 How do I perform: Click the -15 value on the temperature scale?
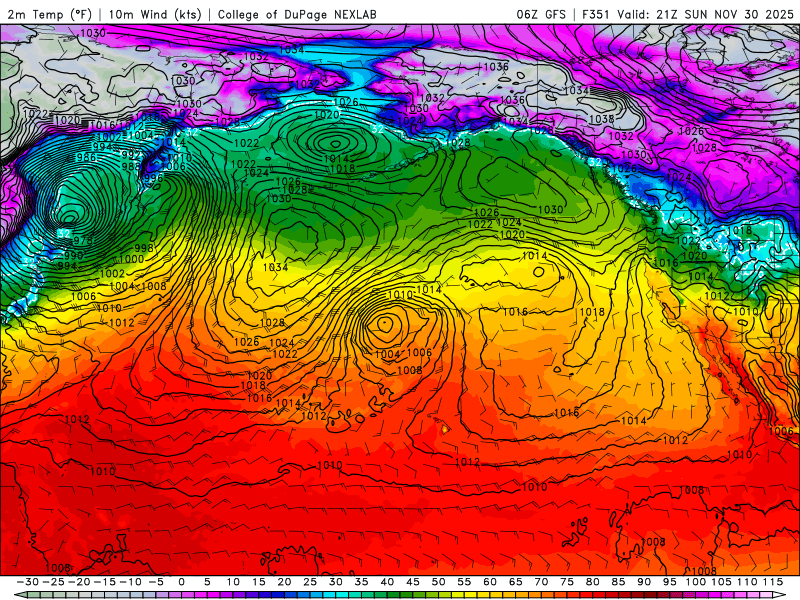tap(105, 582)
